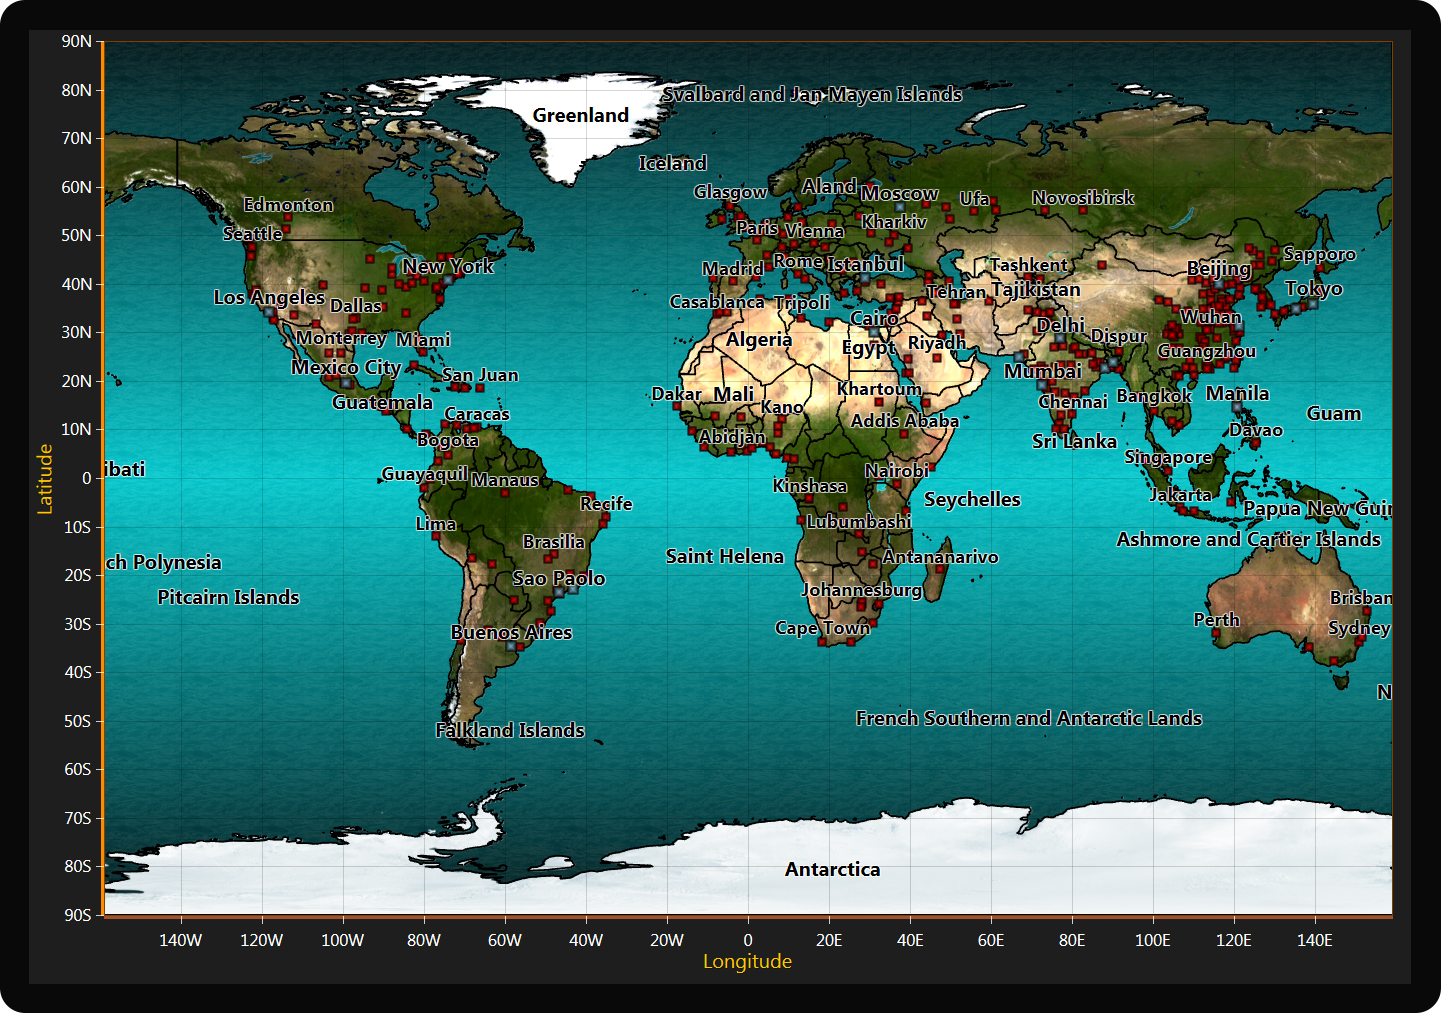Select the Pitcairn Islands label
This screenshot has height=1013, width=1441.
(228, 597)
